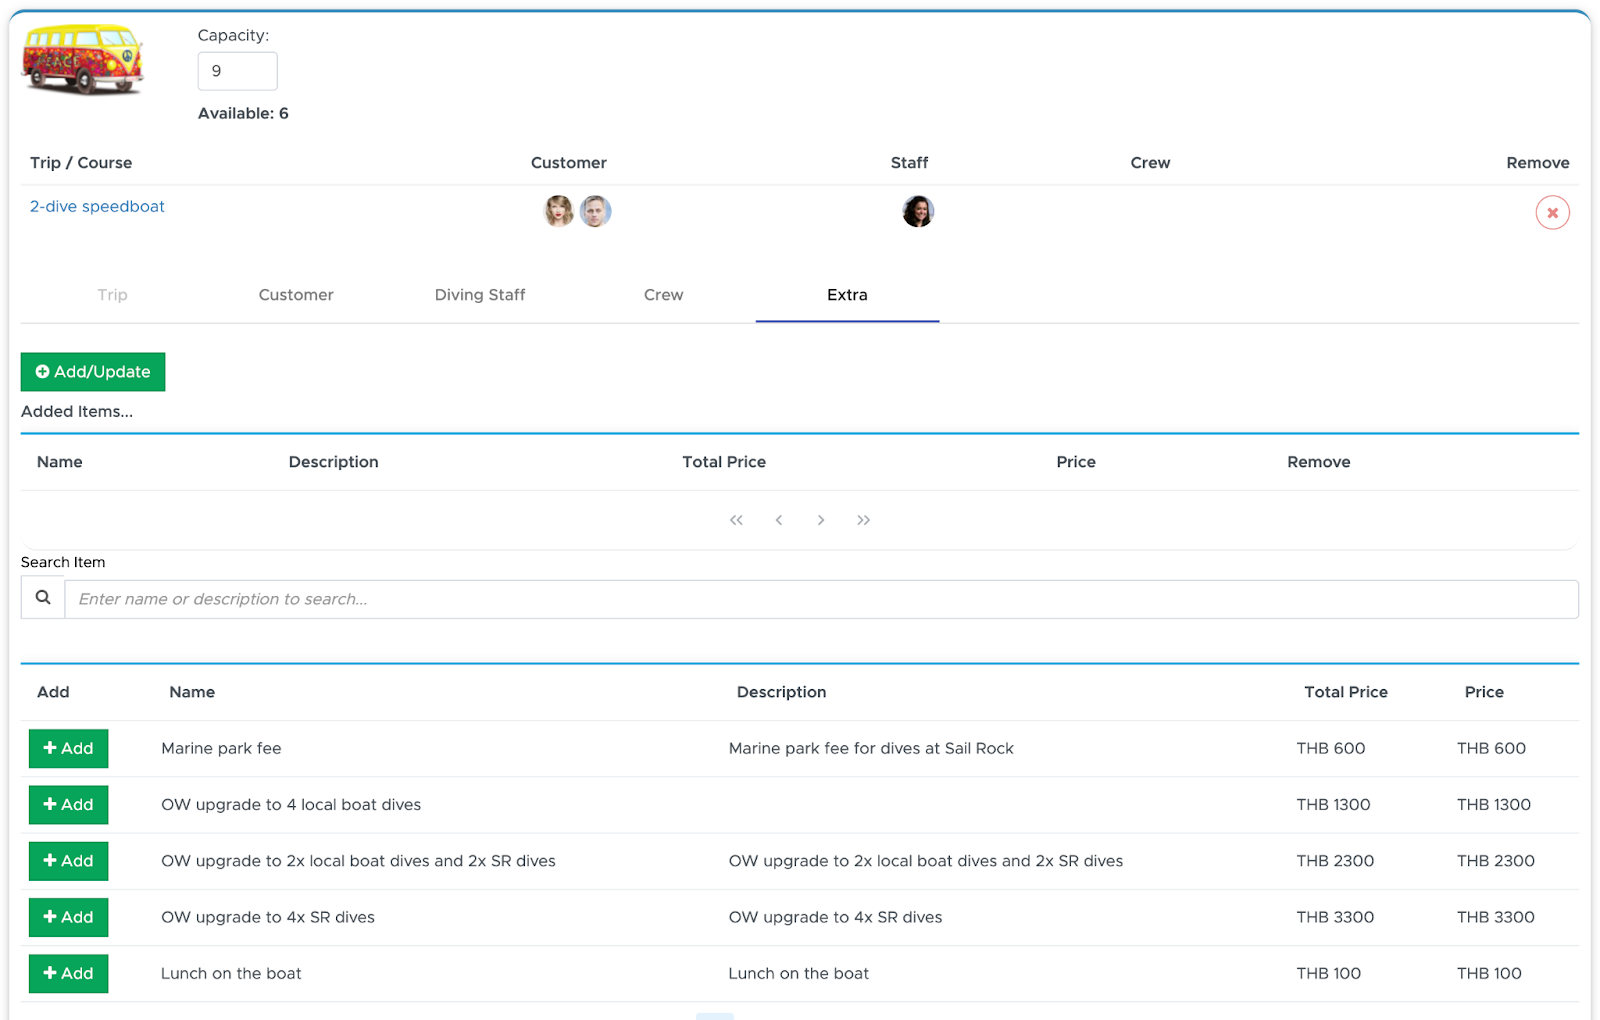Click the search magnifier icon
This screenshot has width=1600, height=1020.
[x=43, y=598]
